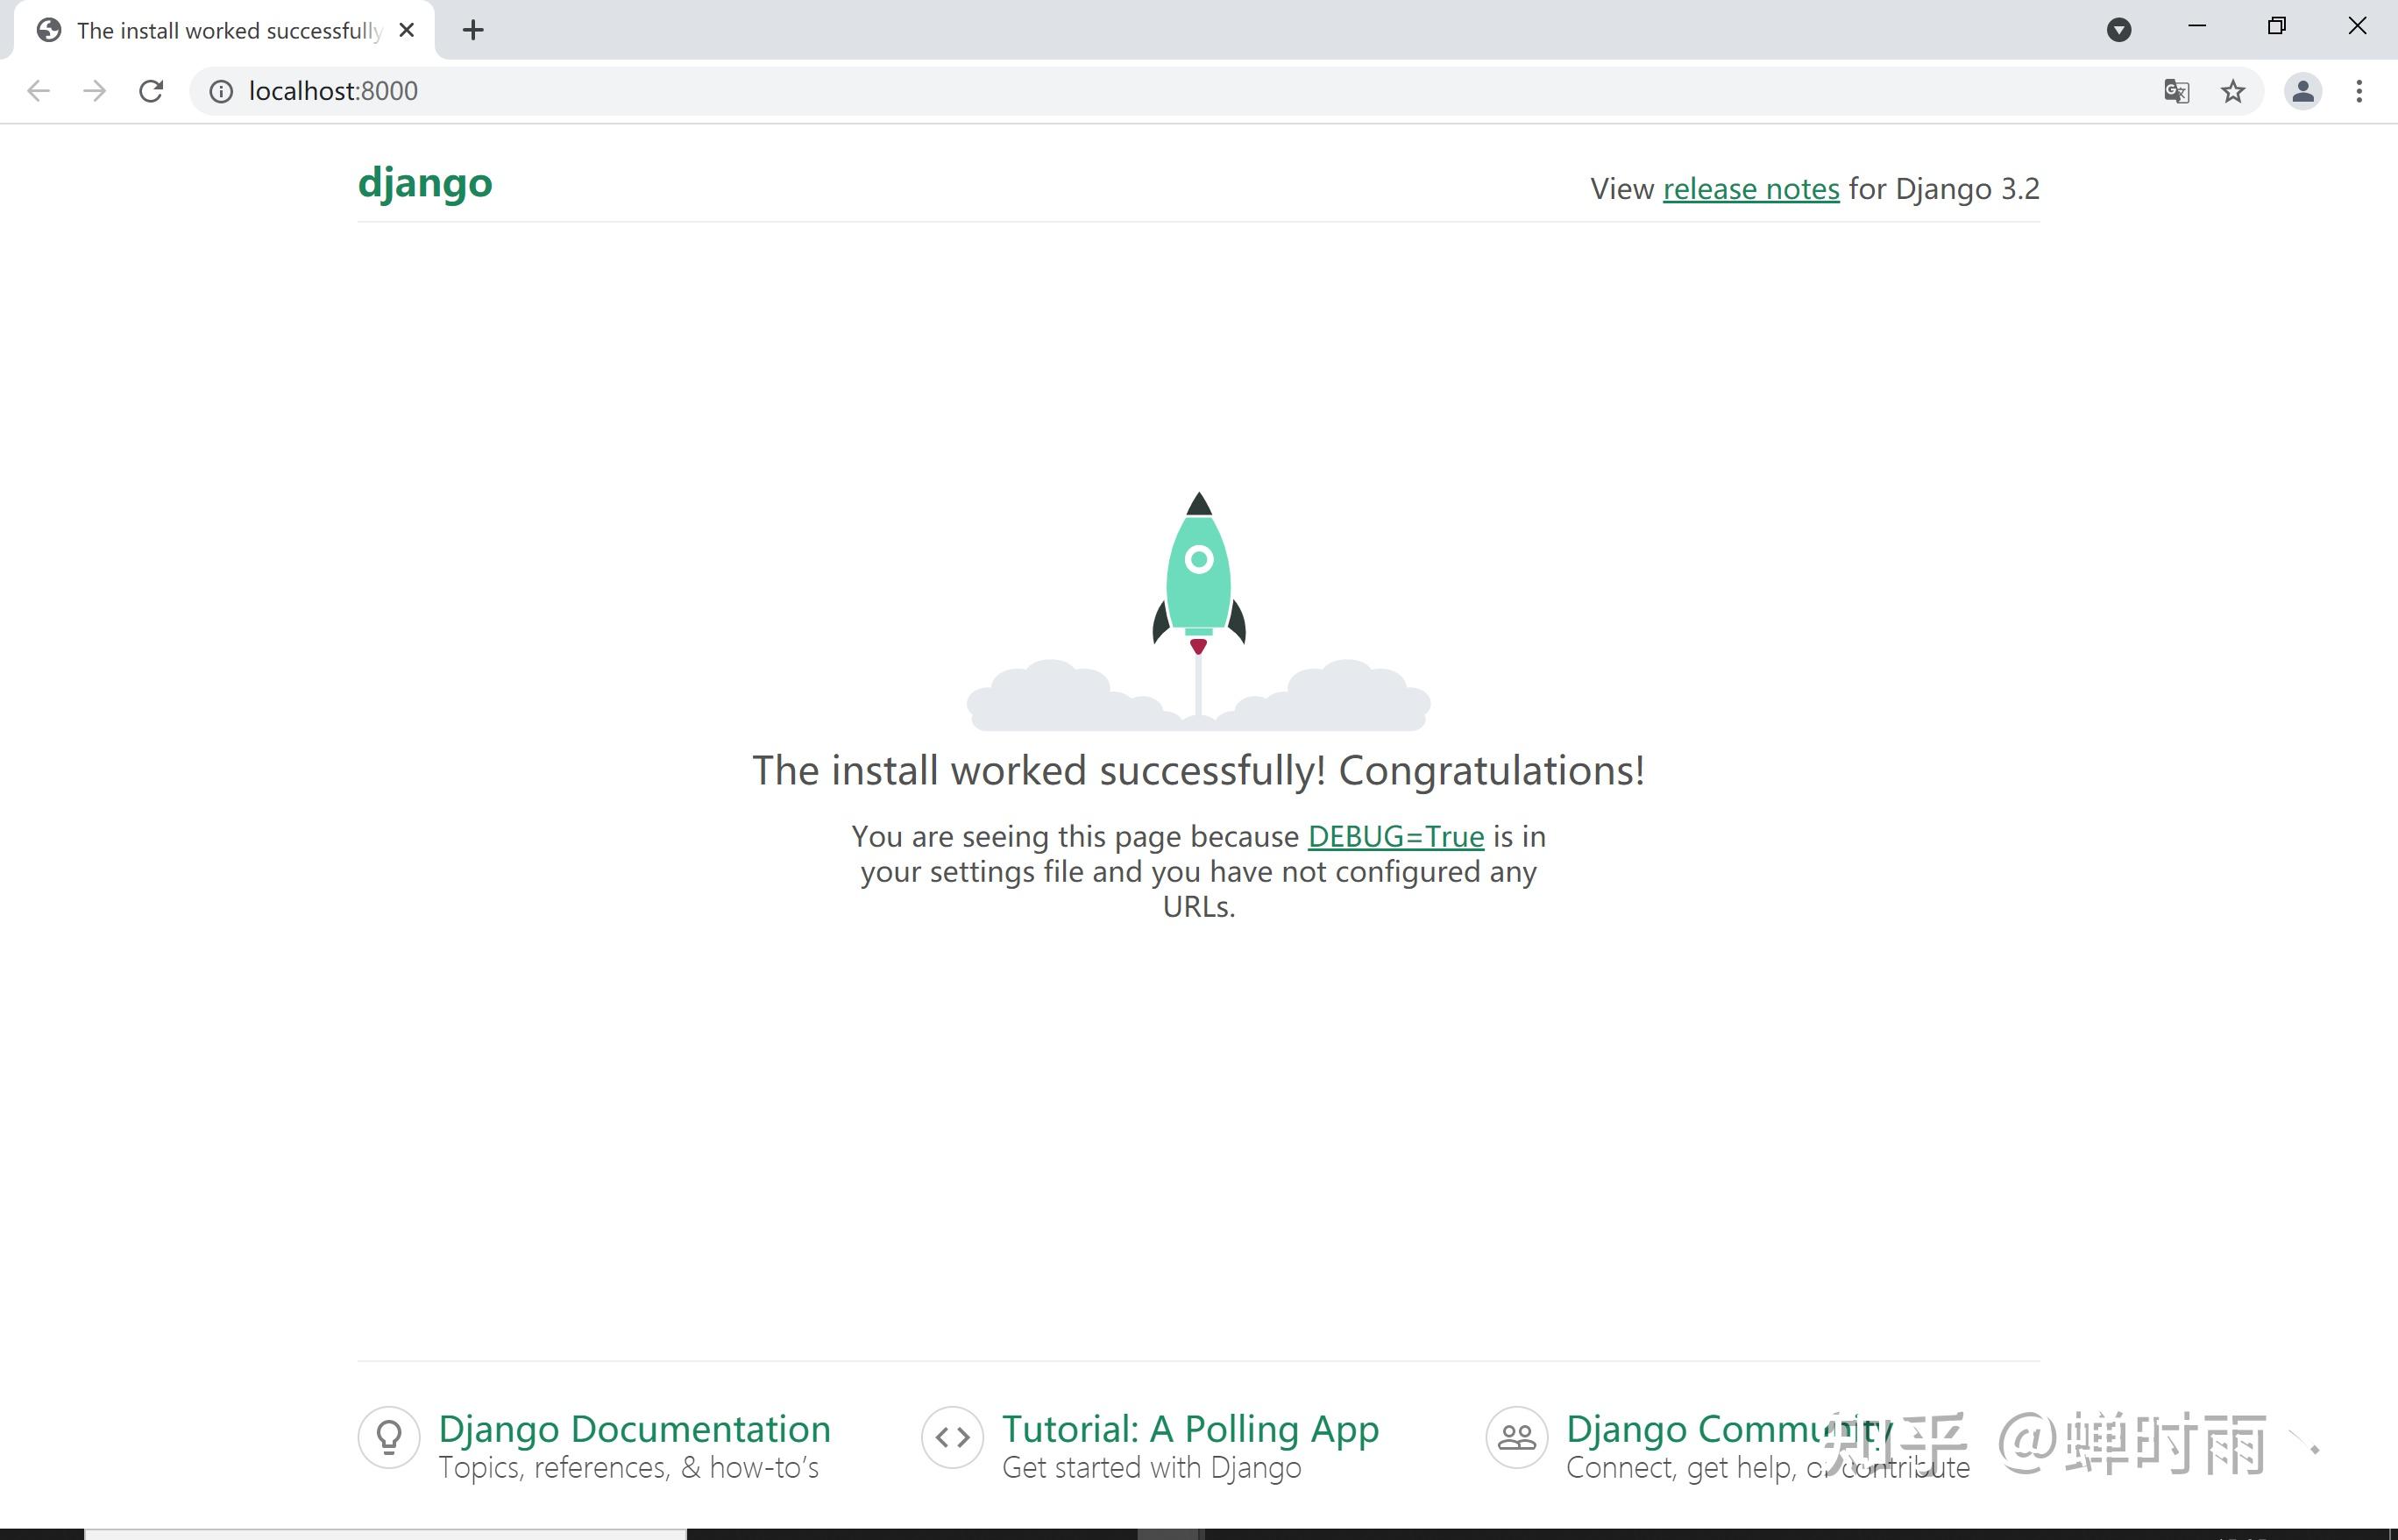Open the media controls dropdown in toolbar

pos(2119,30)
